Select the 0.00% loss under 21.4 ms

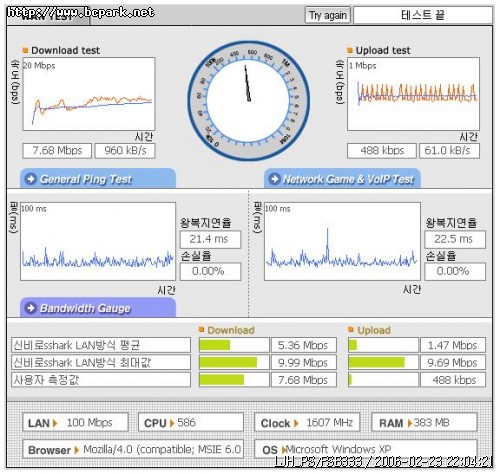(210, 271)
